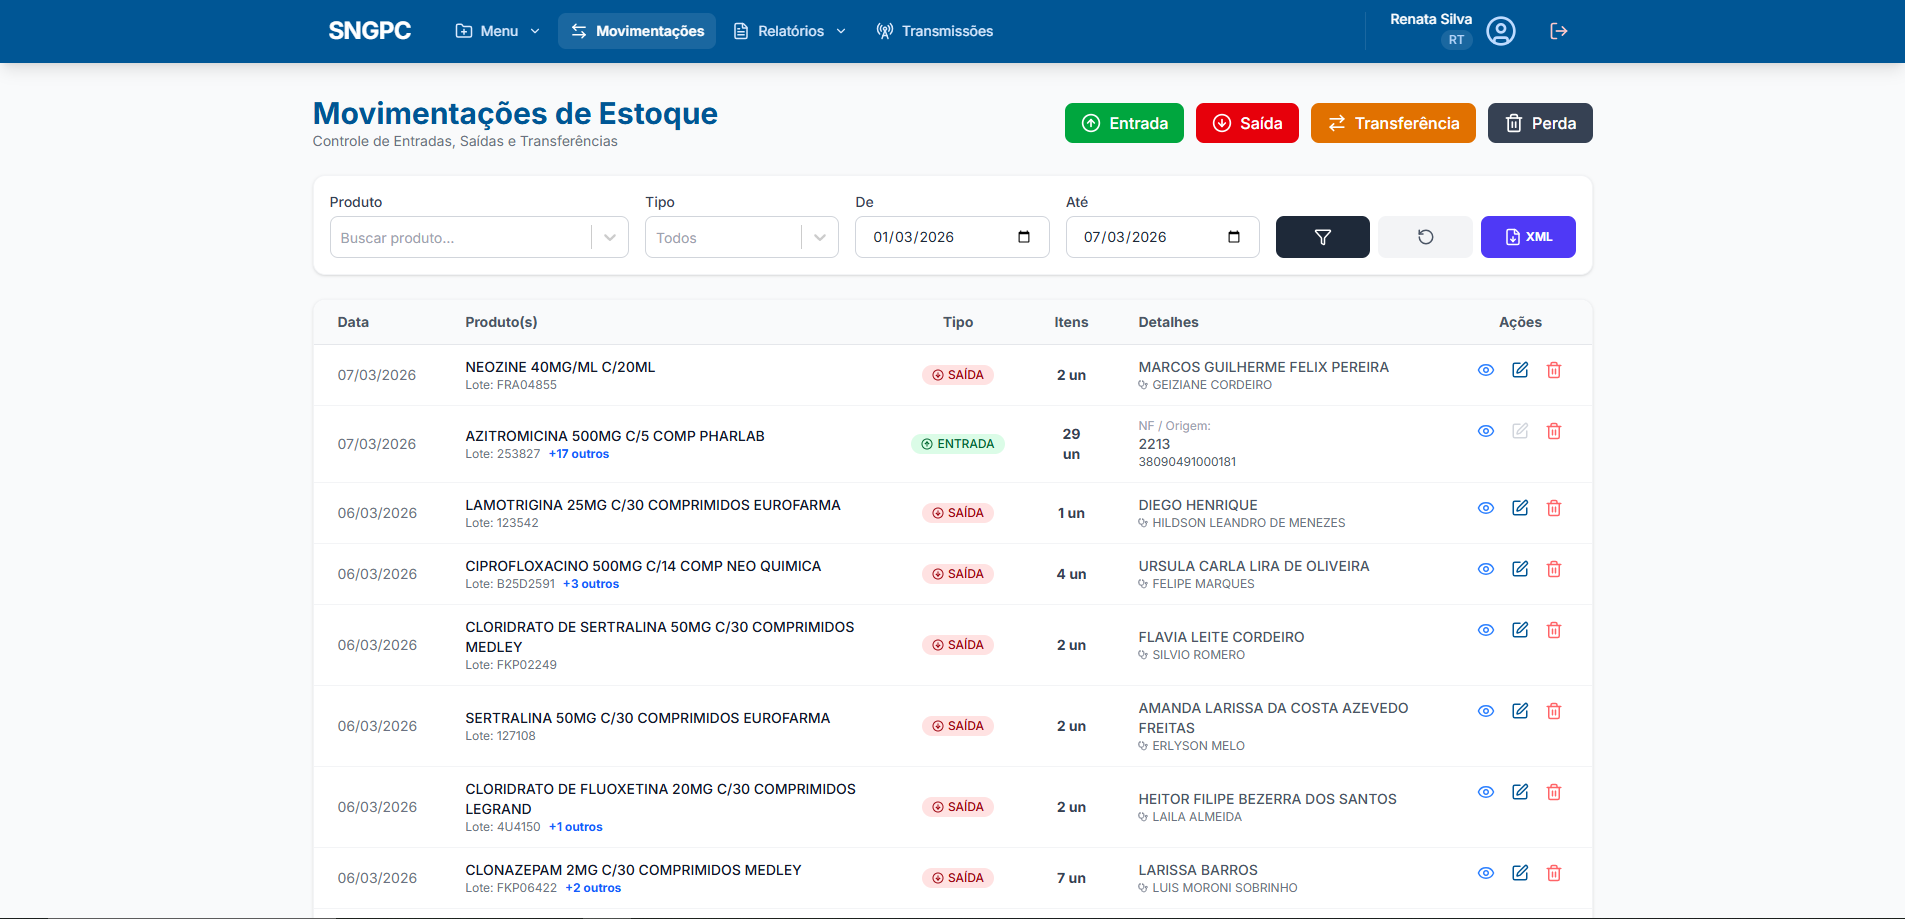The image size is (1905, 919).
Task: Open the filter (funnel) icon
Action: tap(1322, 237)
